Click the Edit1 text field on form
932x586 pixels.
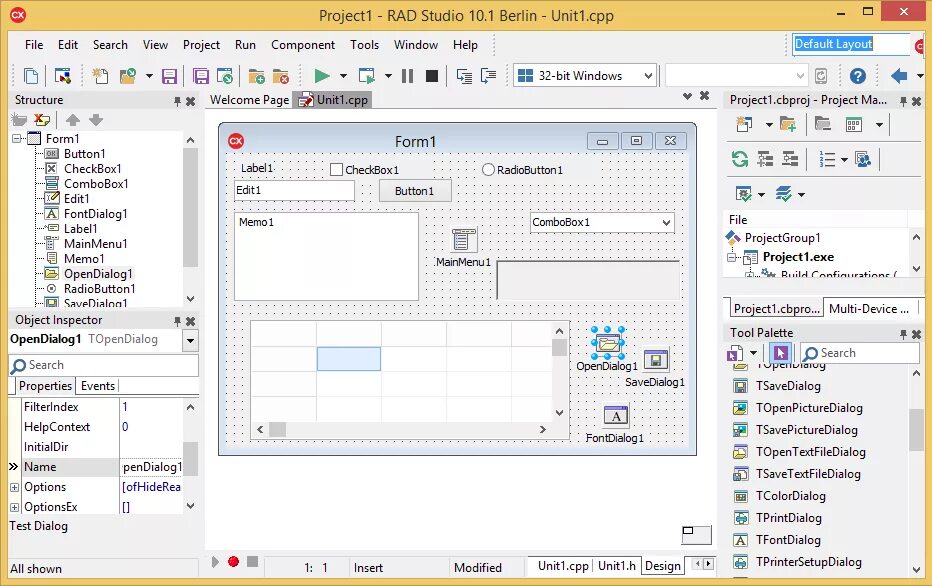click(x=294, y=190)
